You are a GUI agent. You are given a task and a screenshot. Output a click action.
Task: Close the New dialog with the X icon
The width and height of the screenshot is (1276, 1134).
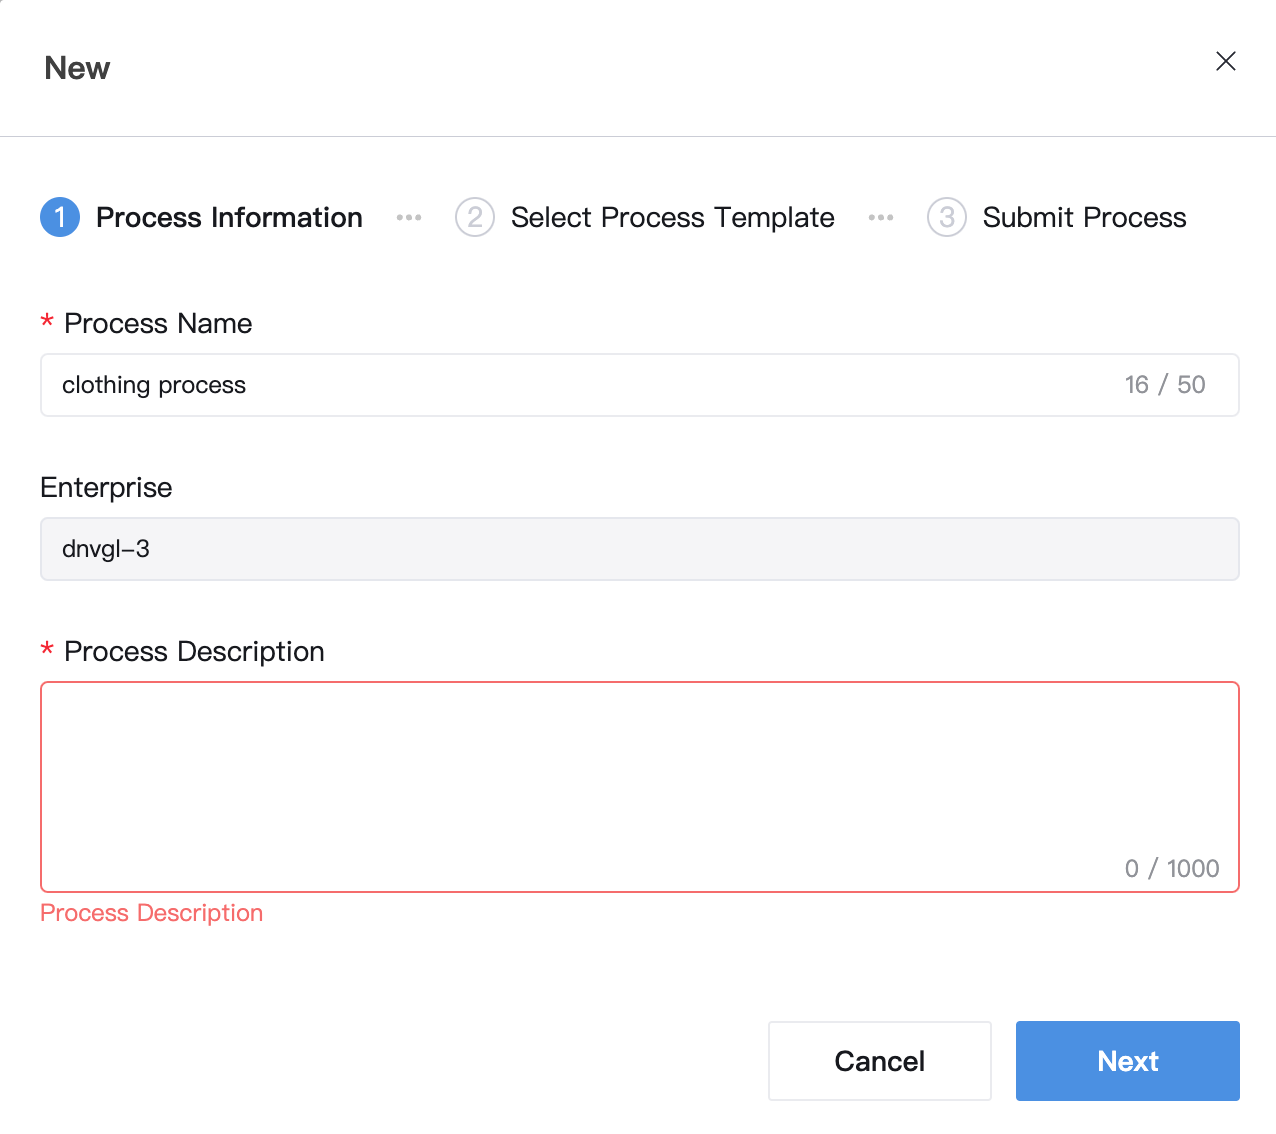(x=1226, y=61)
